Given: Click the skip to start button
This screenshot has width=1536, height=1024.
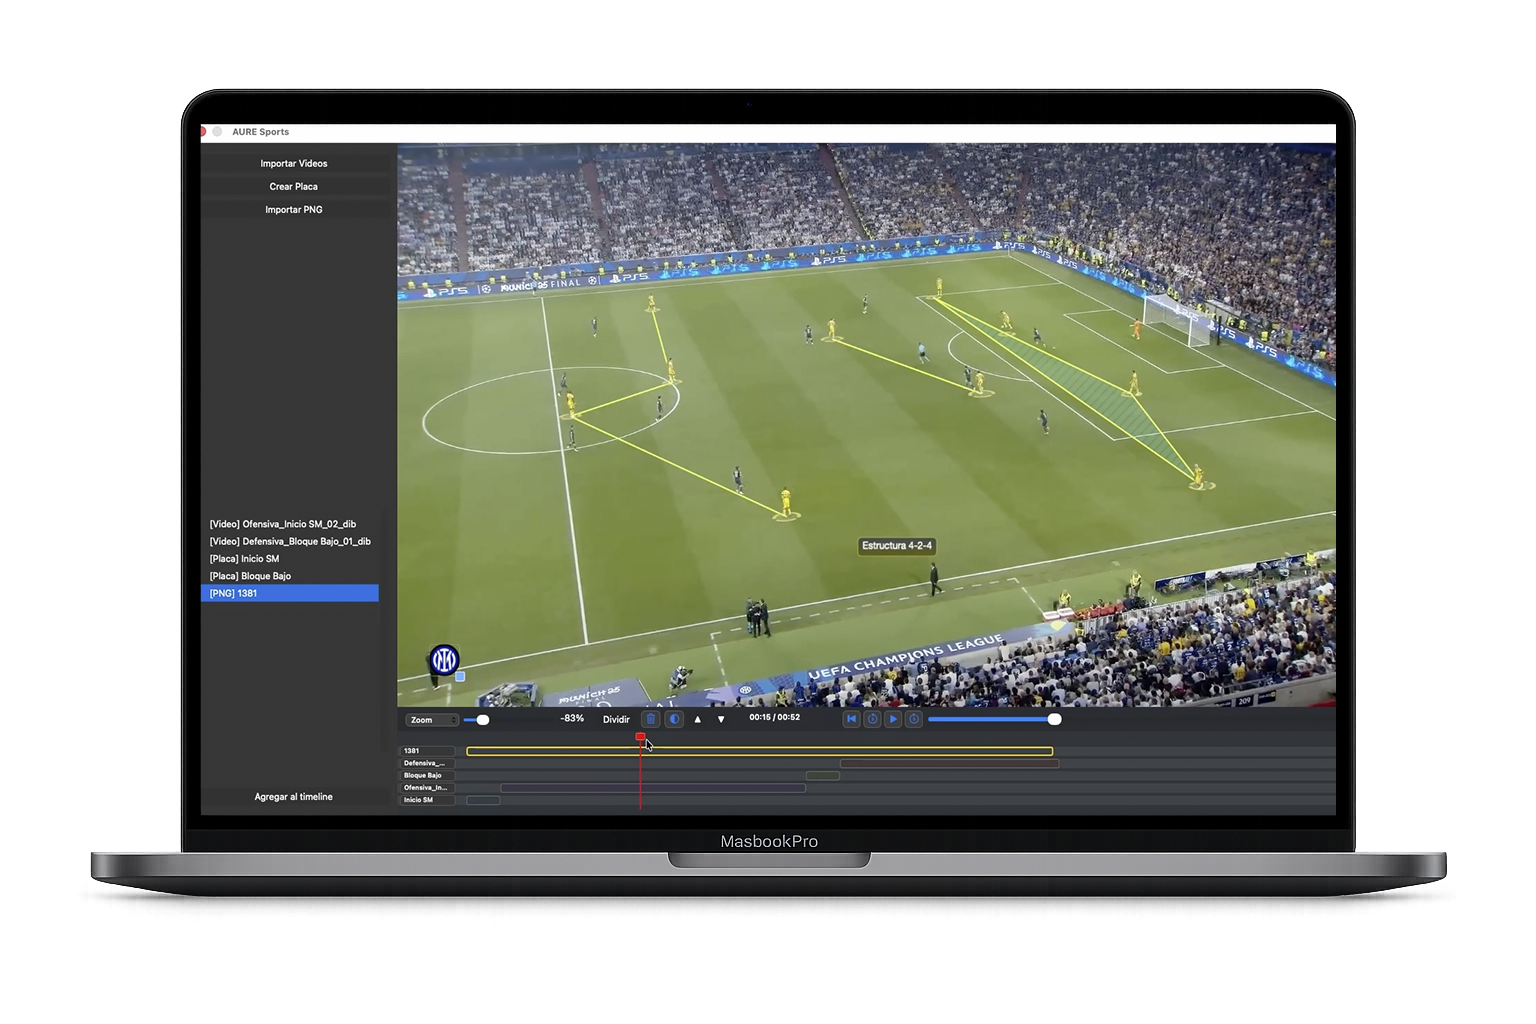Looking at the screenshot, I should click(852, 719).
